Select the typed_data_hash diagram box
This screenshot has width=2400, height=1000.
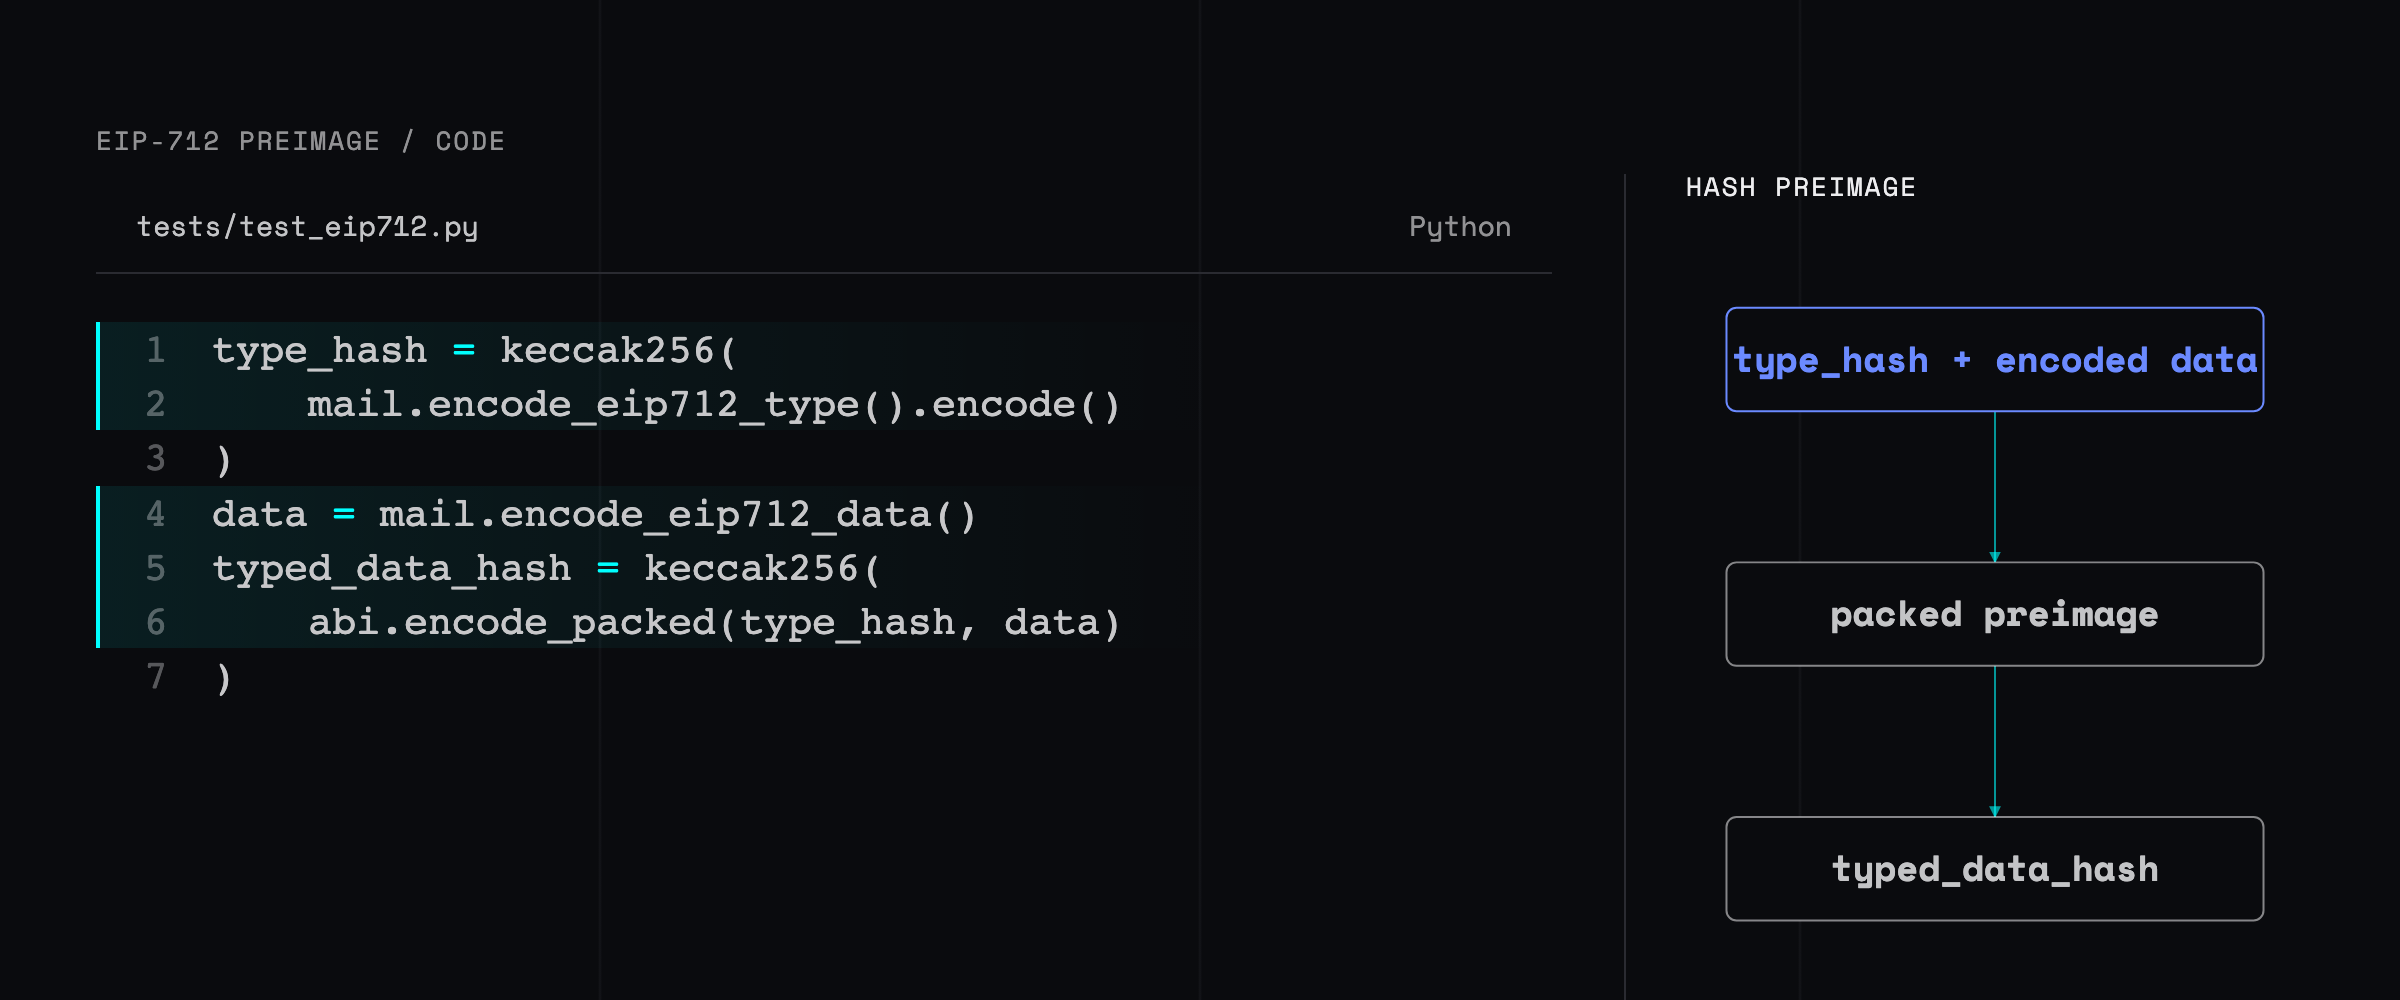click(x=1995, y=869)
